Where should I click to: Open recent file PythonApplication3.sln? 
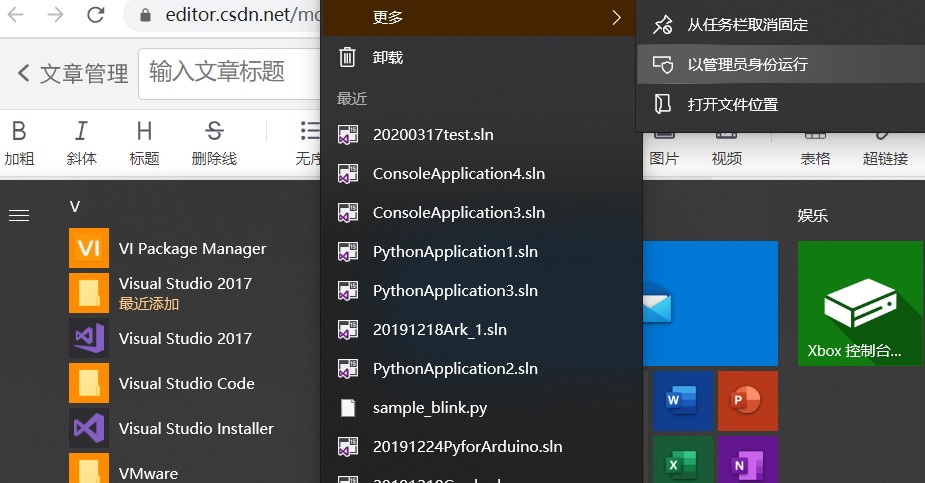coord(481,290)
